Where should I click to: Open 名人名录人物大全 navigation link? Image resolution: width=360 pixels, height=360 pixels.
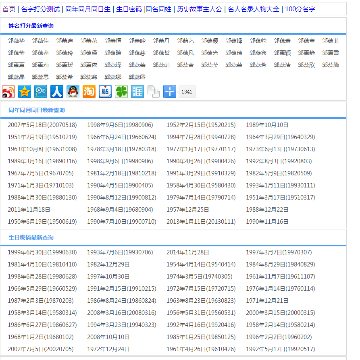click(x=253, y=9)
